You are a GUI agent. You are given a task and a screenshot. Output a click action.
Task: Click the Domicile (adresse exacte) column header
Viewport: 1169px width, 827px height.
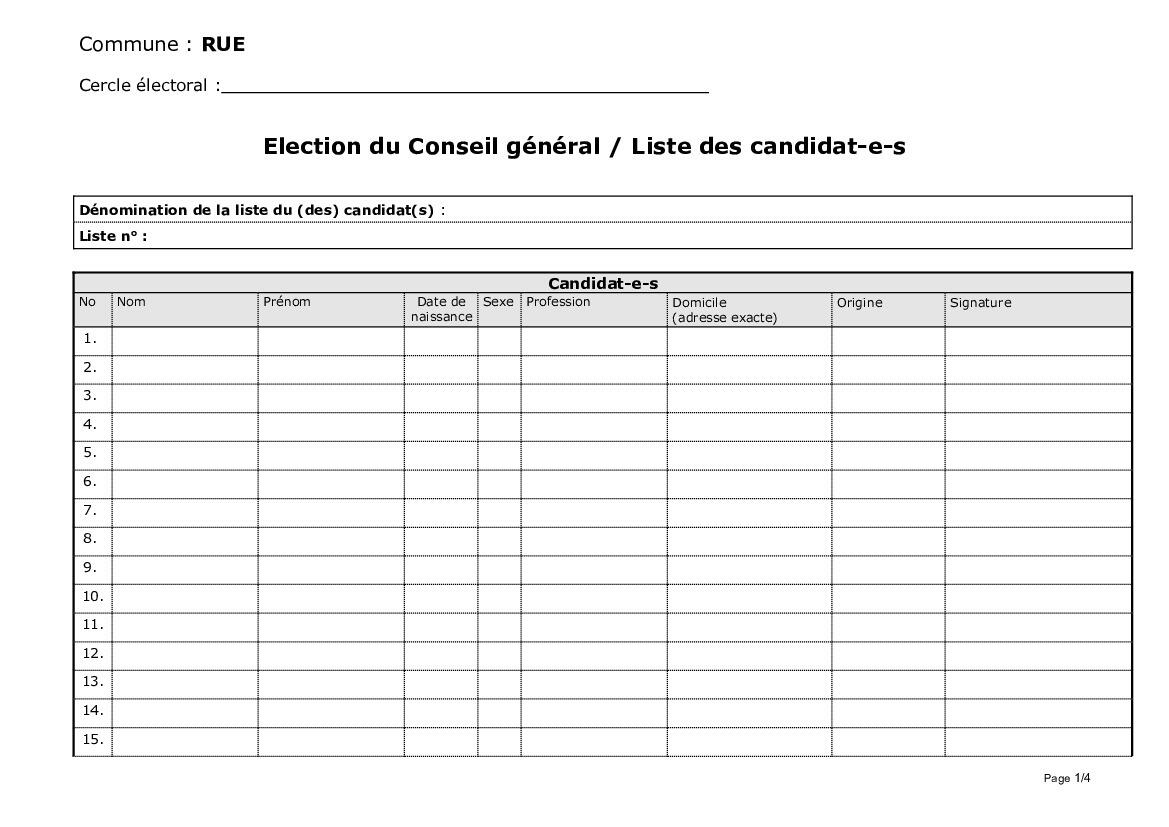pos(724,310)
